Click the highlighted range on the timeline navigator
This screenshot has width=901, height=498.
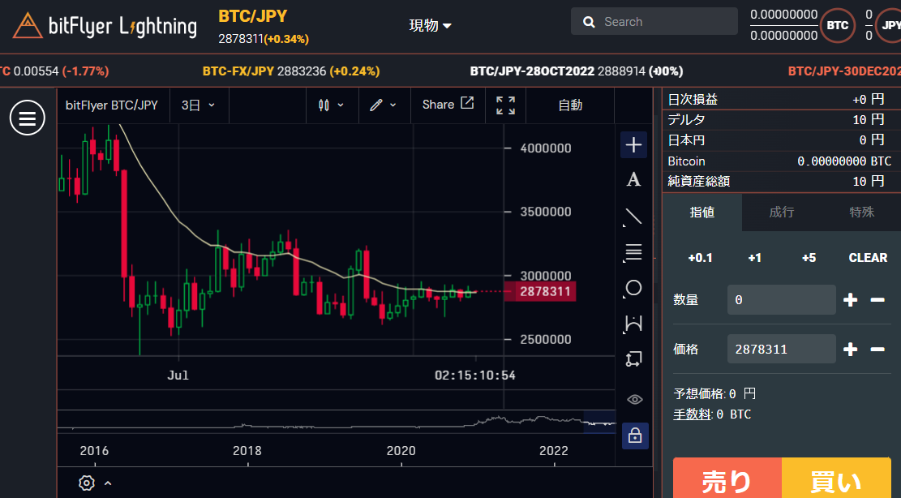coord(599,422)
